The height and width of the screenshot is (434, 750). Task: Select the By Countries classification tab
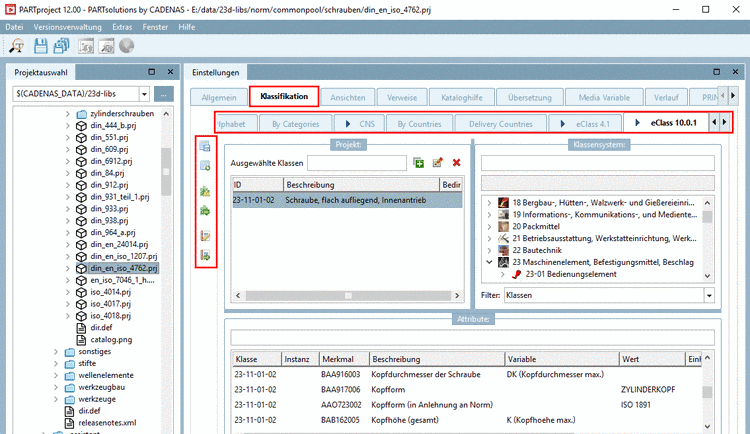[x=419, y=124]
